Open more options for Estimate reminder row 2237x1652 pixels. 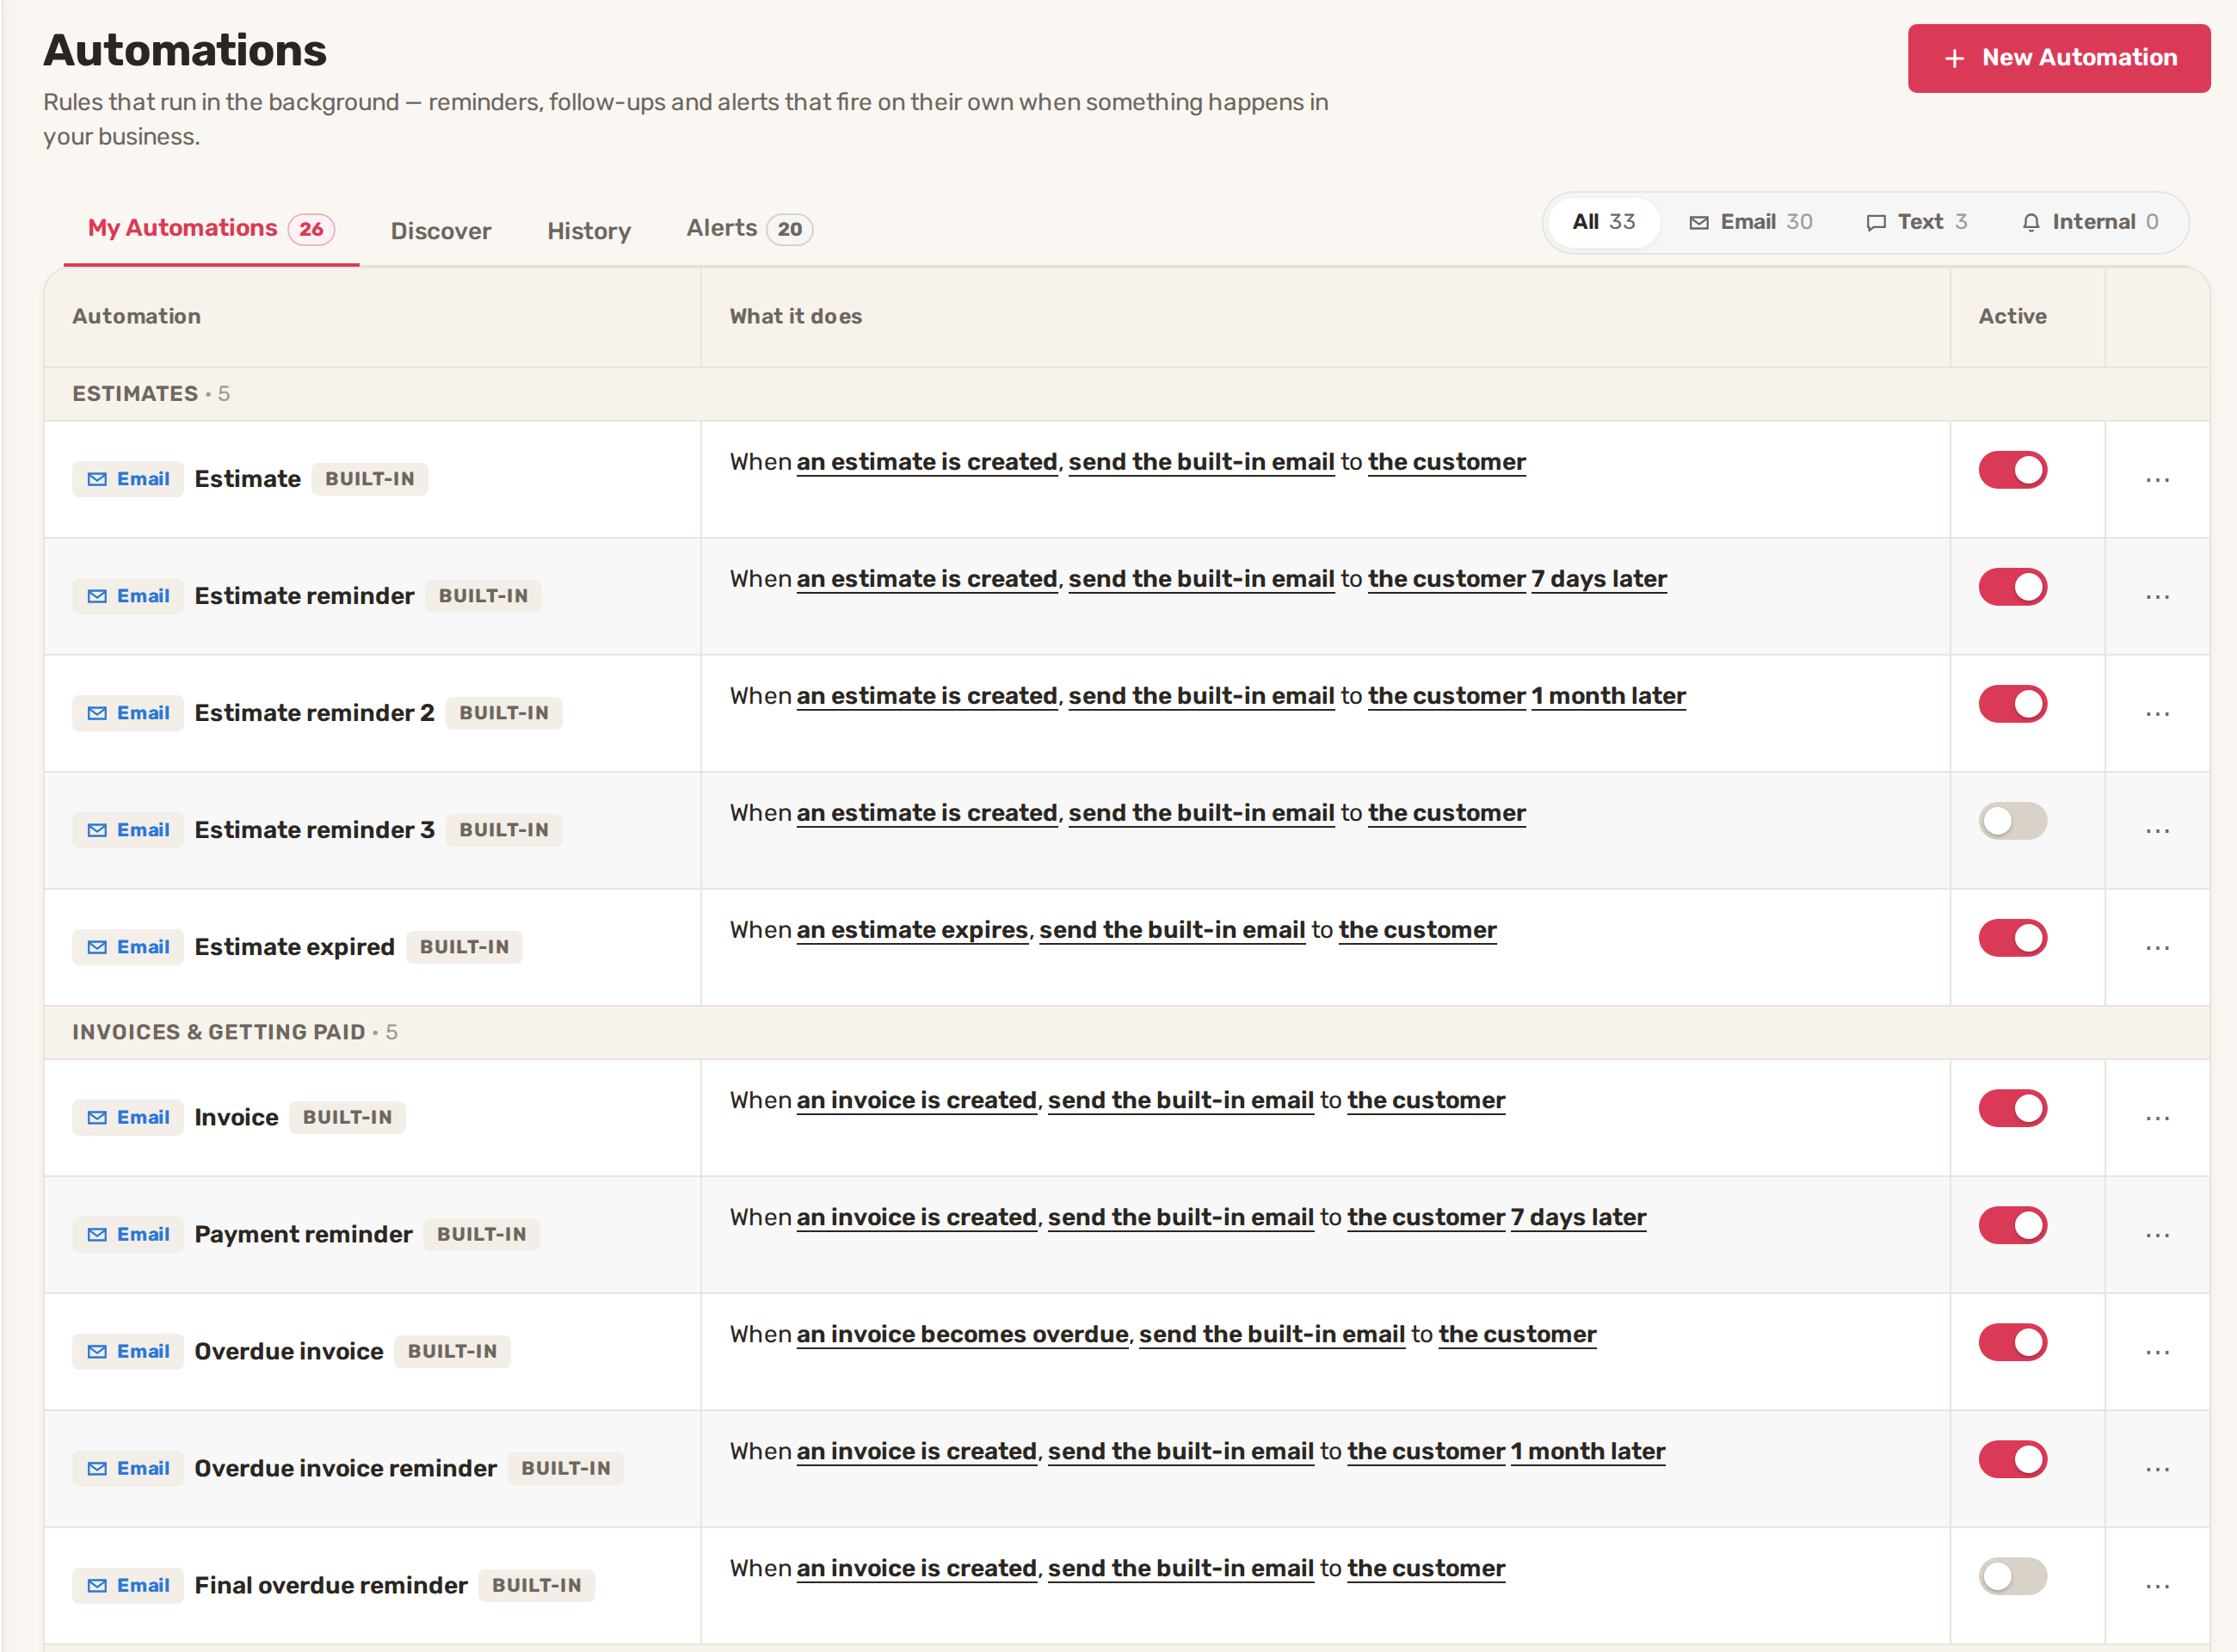pyautogui.click(x=2157, y=597)
